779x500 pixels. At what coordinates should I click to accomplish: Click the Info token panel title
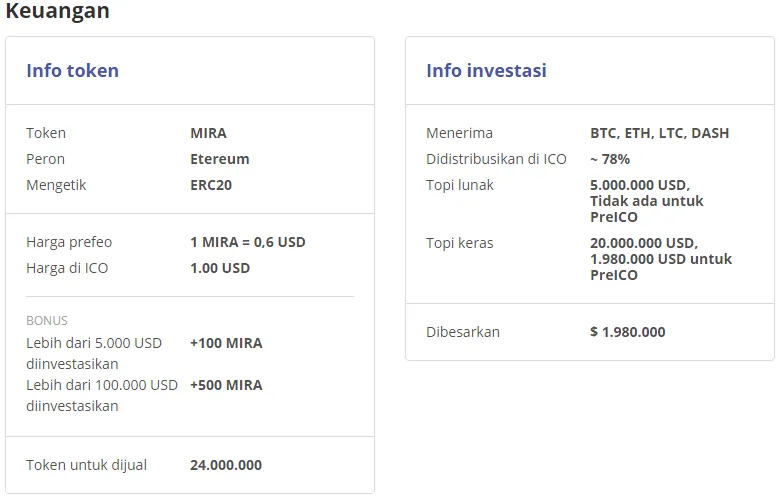pyautogui.click(x=72, y=70)
